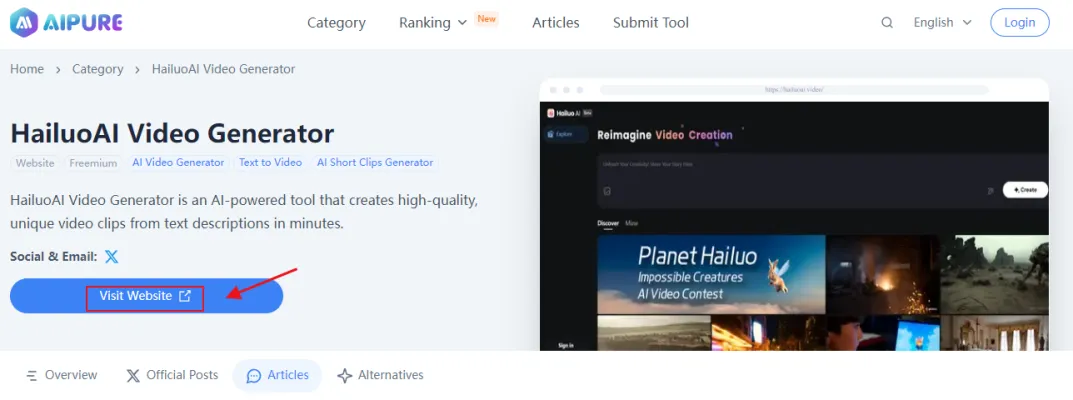Open the English language dropdown

tap(942, 22)
